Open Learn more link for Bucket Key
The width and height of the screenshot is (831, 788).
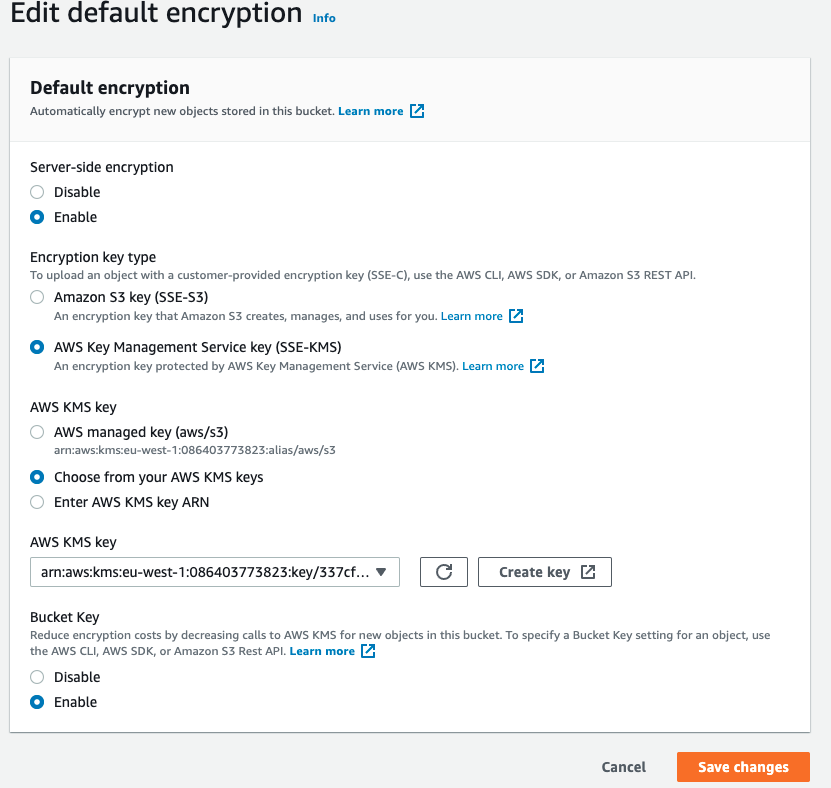(x=322, y=651)
